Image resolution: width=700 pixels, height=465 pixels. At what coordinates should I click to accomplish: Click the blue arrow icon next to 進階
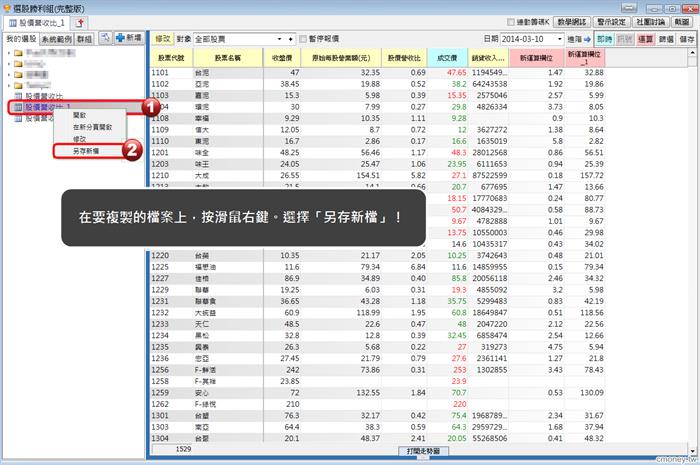click(x=587, y=39)
